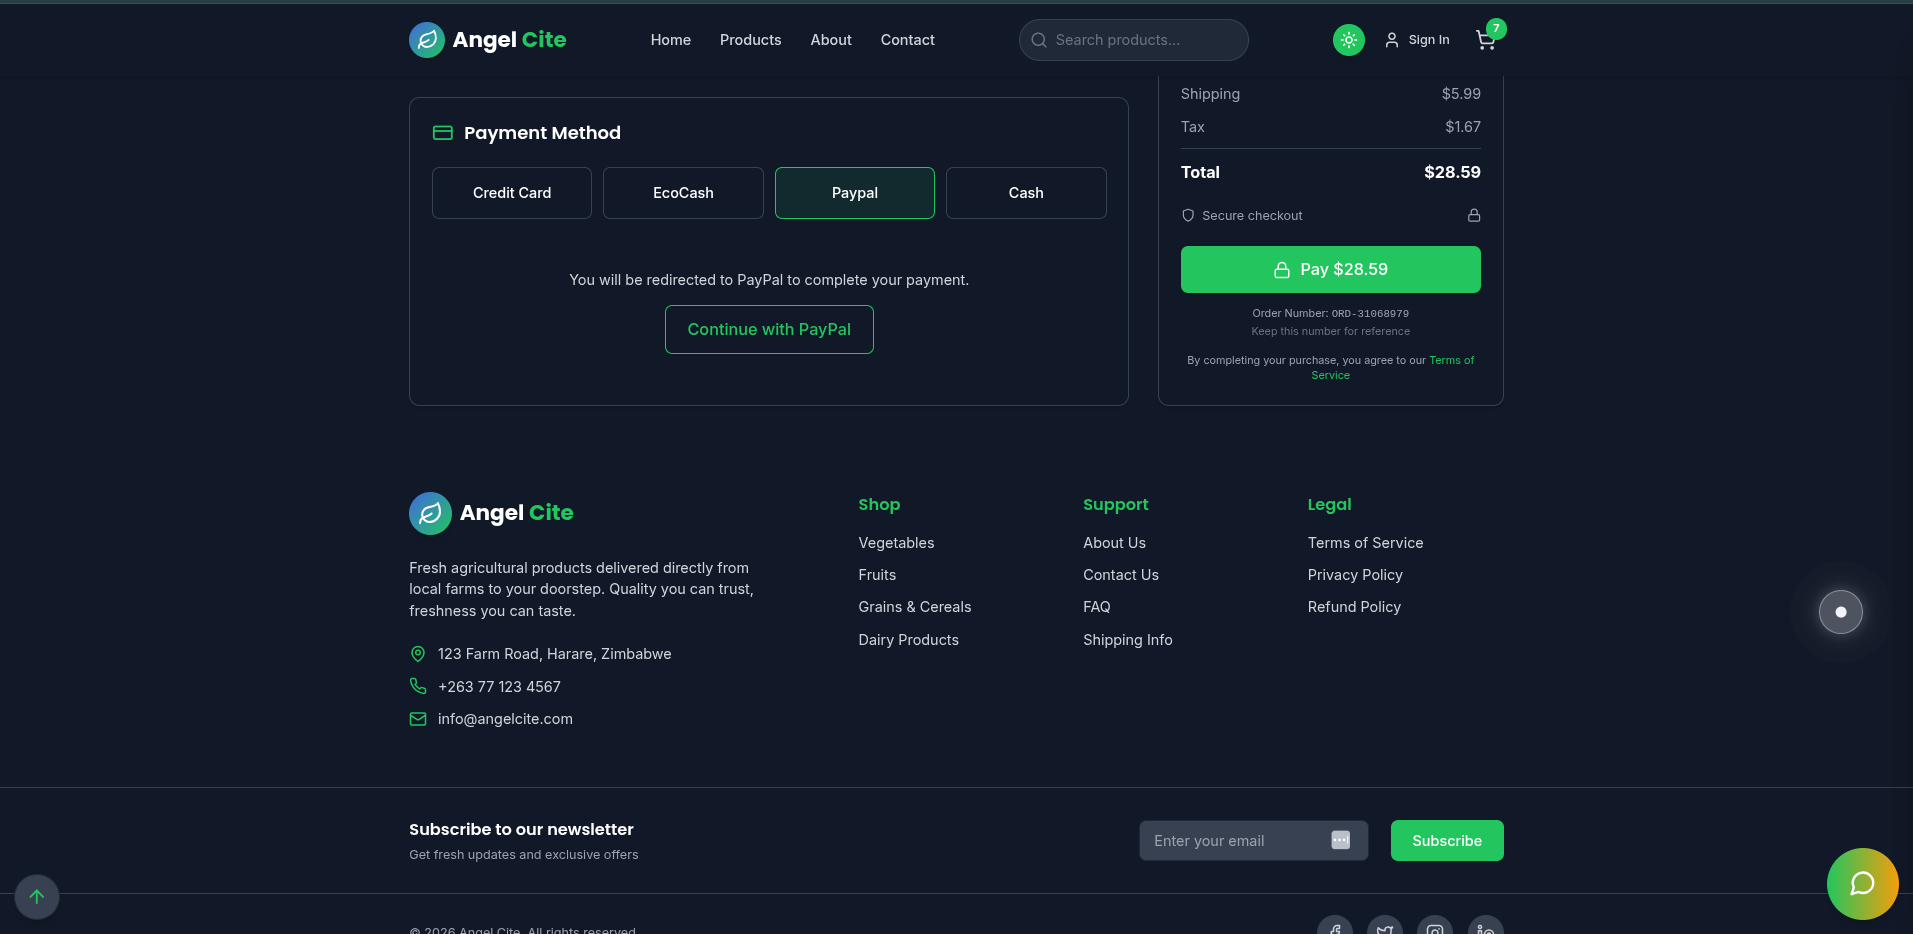
Task: Open the Terms of Service link in summary
Action: tap(1450, 360)
